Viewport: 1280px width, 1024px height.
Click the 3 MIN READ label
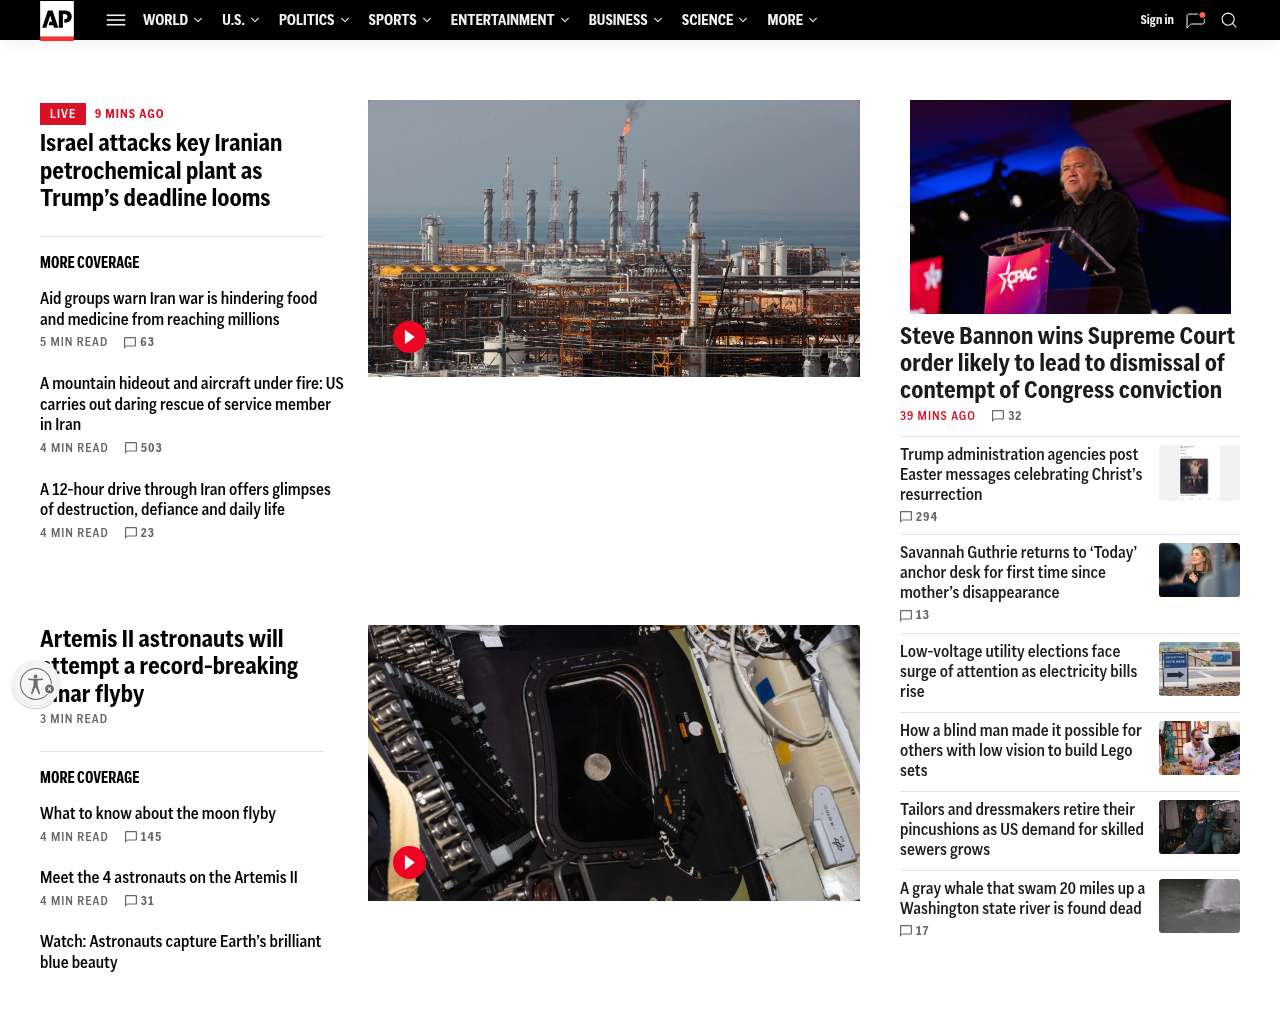point(74,719)
